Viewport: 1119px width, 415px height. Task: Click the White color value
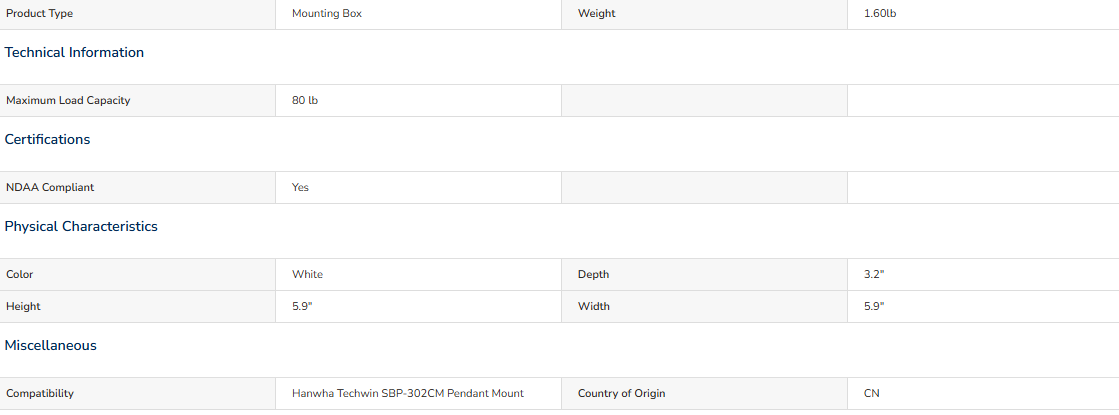pyautogui.click(x=308, y=275)
